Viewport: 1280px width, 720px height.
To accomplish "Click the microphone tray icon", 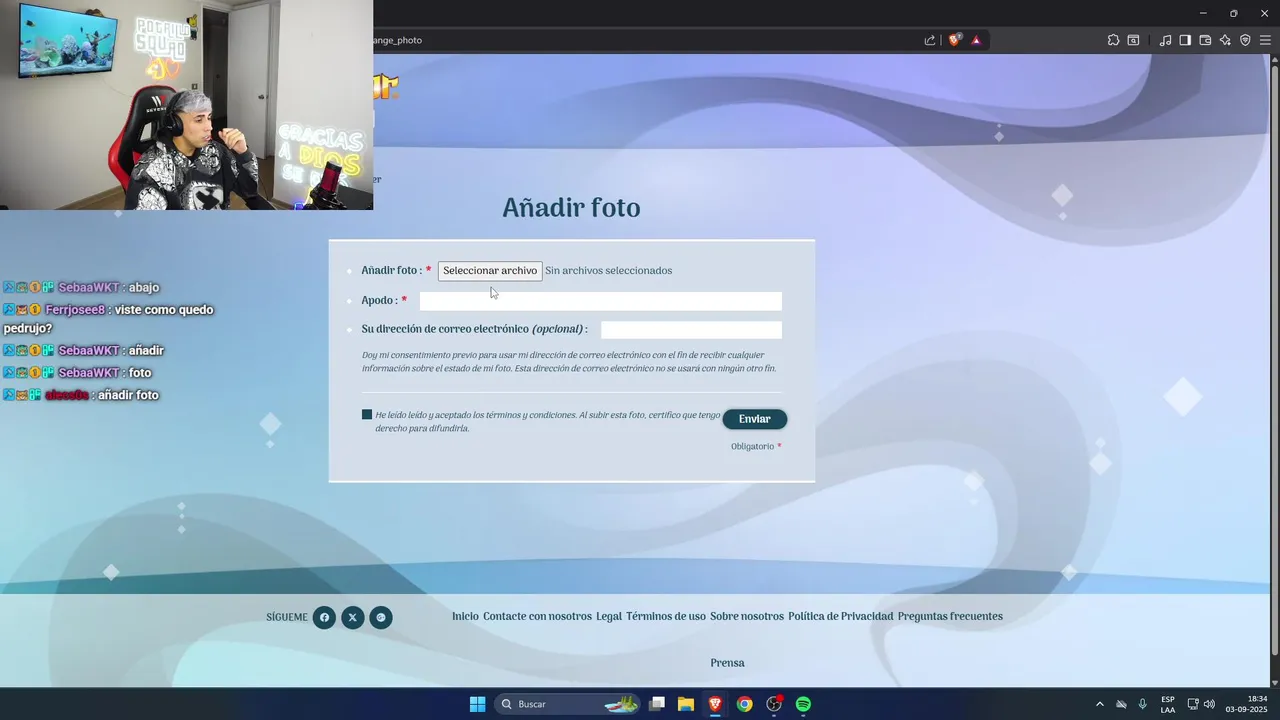I will click(x=1142, y=704).
